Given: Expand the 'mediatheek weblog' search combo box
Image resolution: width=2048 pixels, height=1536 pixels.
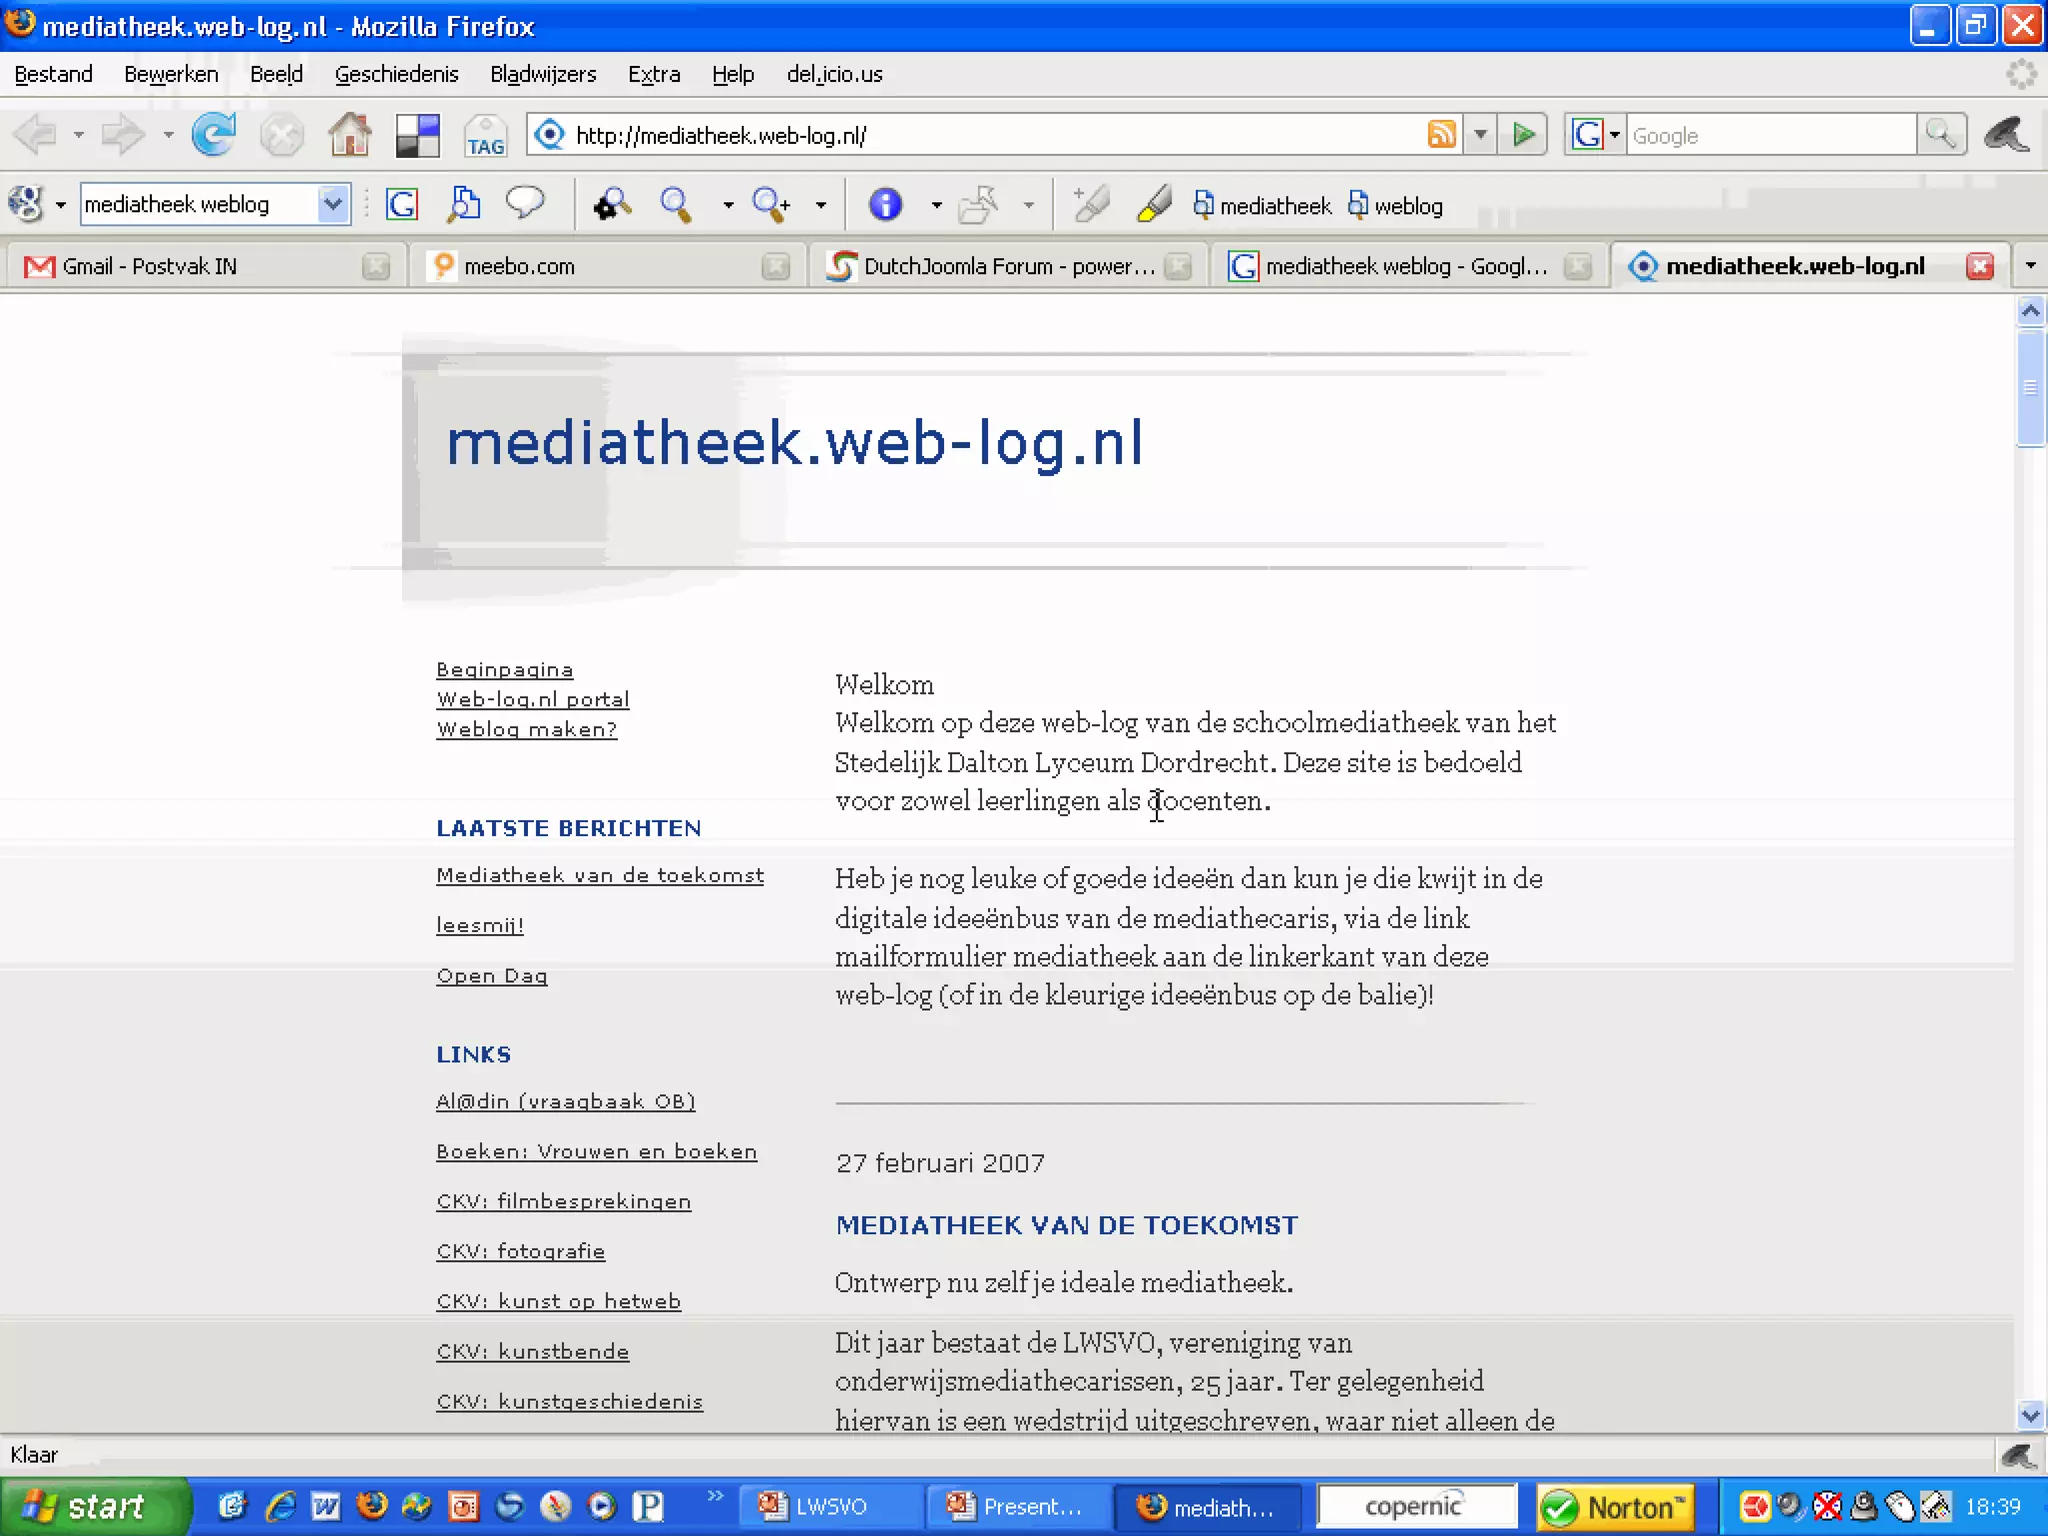Looking at the screenshot, I should (333, 204).
